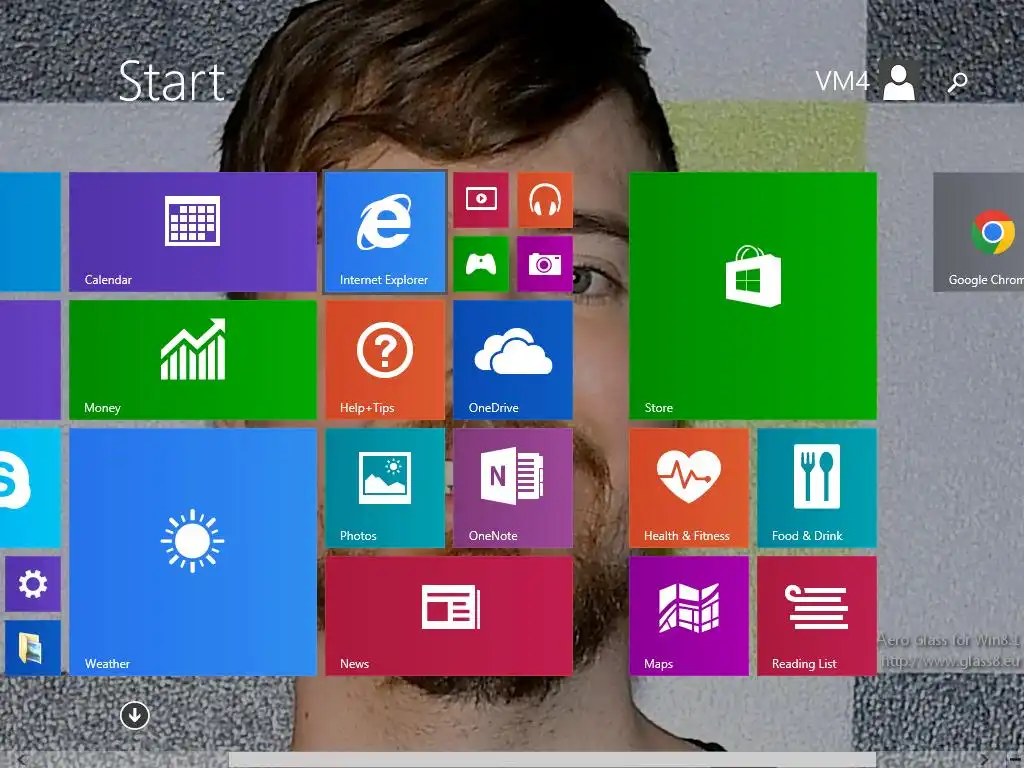This screenshot has height=768, width=1024.
Task: Open the OneDrive tile
Action: coord(513,360)
